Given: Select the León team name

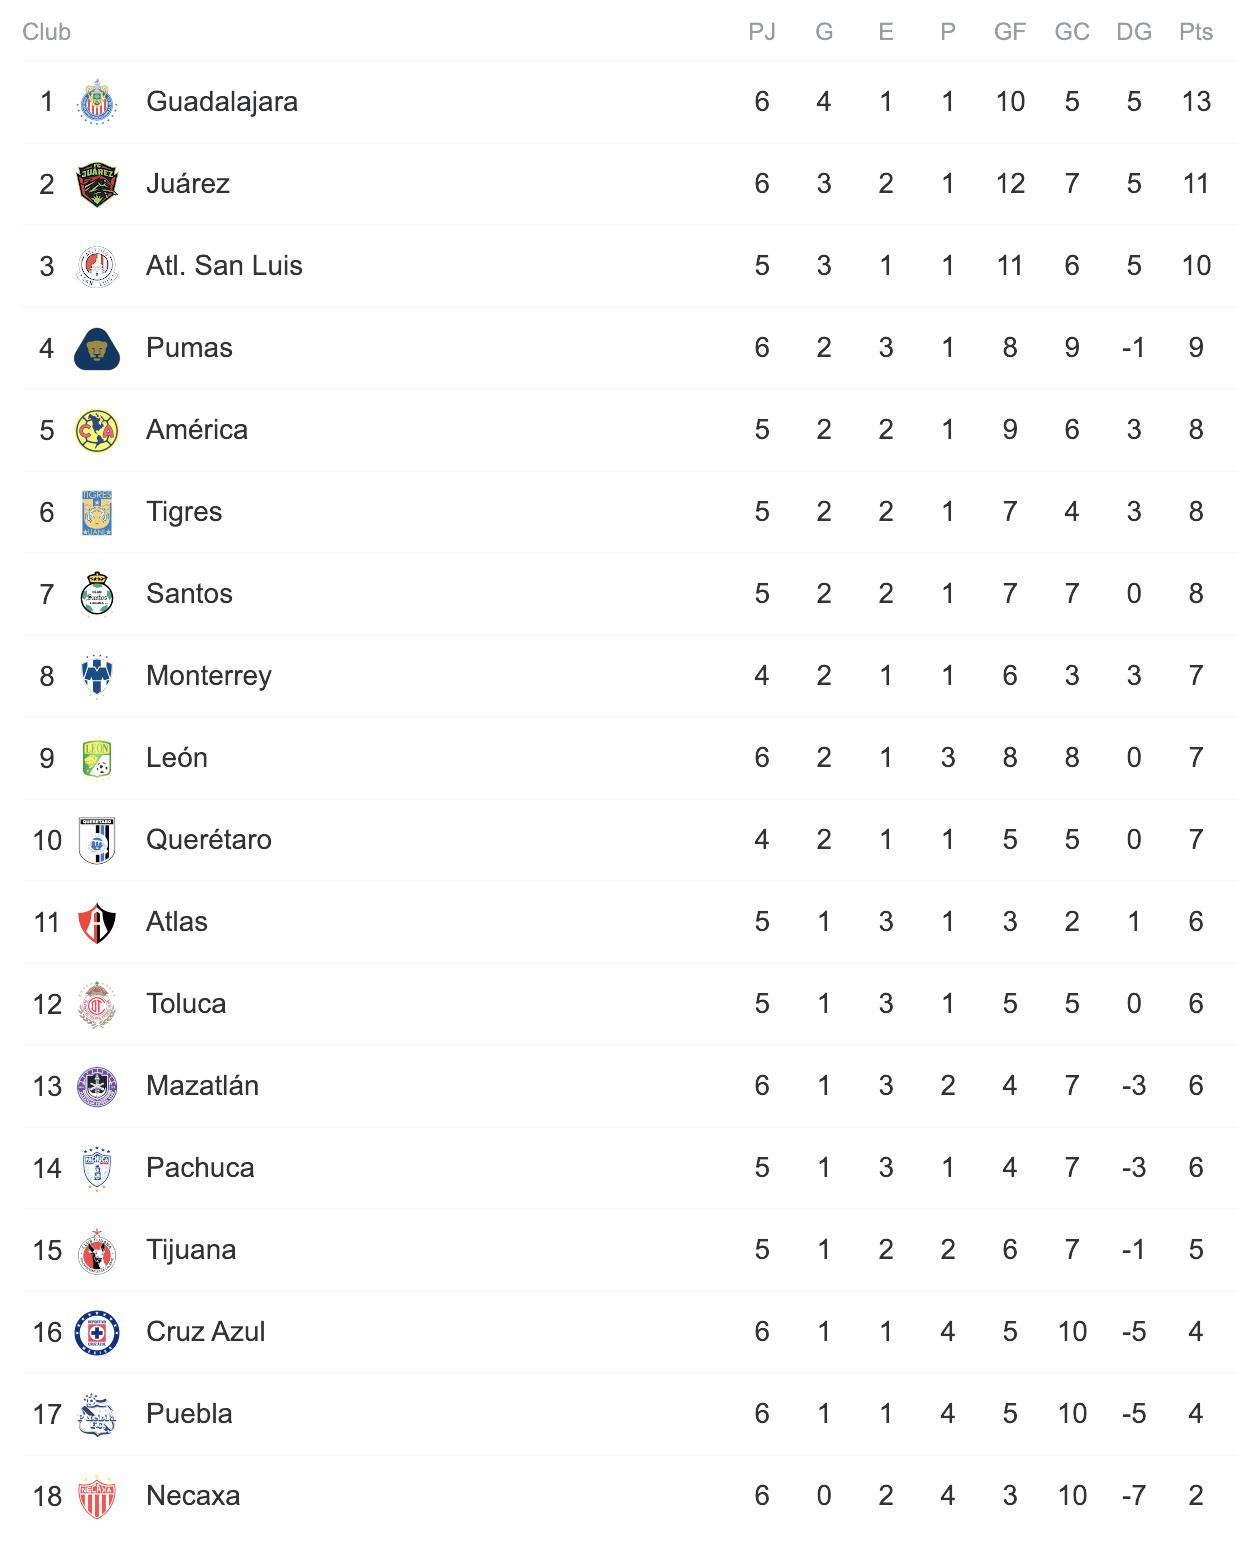Looking at the screenshot, I should 177,758.
